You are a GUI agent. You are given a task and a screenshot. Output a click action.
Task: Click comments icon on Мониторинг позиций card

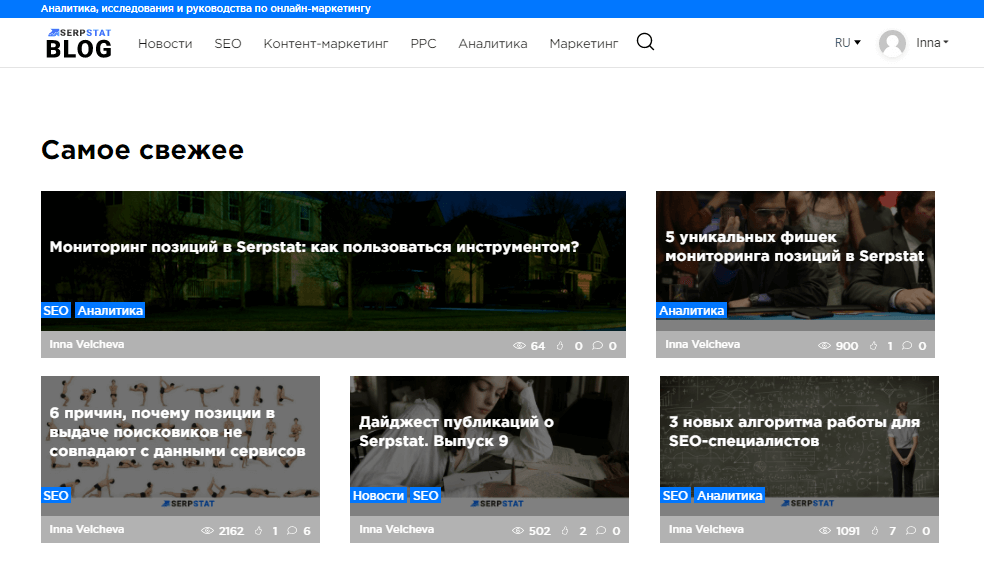pyautogui.click(x=597, y=346)
